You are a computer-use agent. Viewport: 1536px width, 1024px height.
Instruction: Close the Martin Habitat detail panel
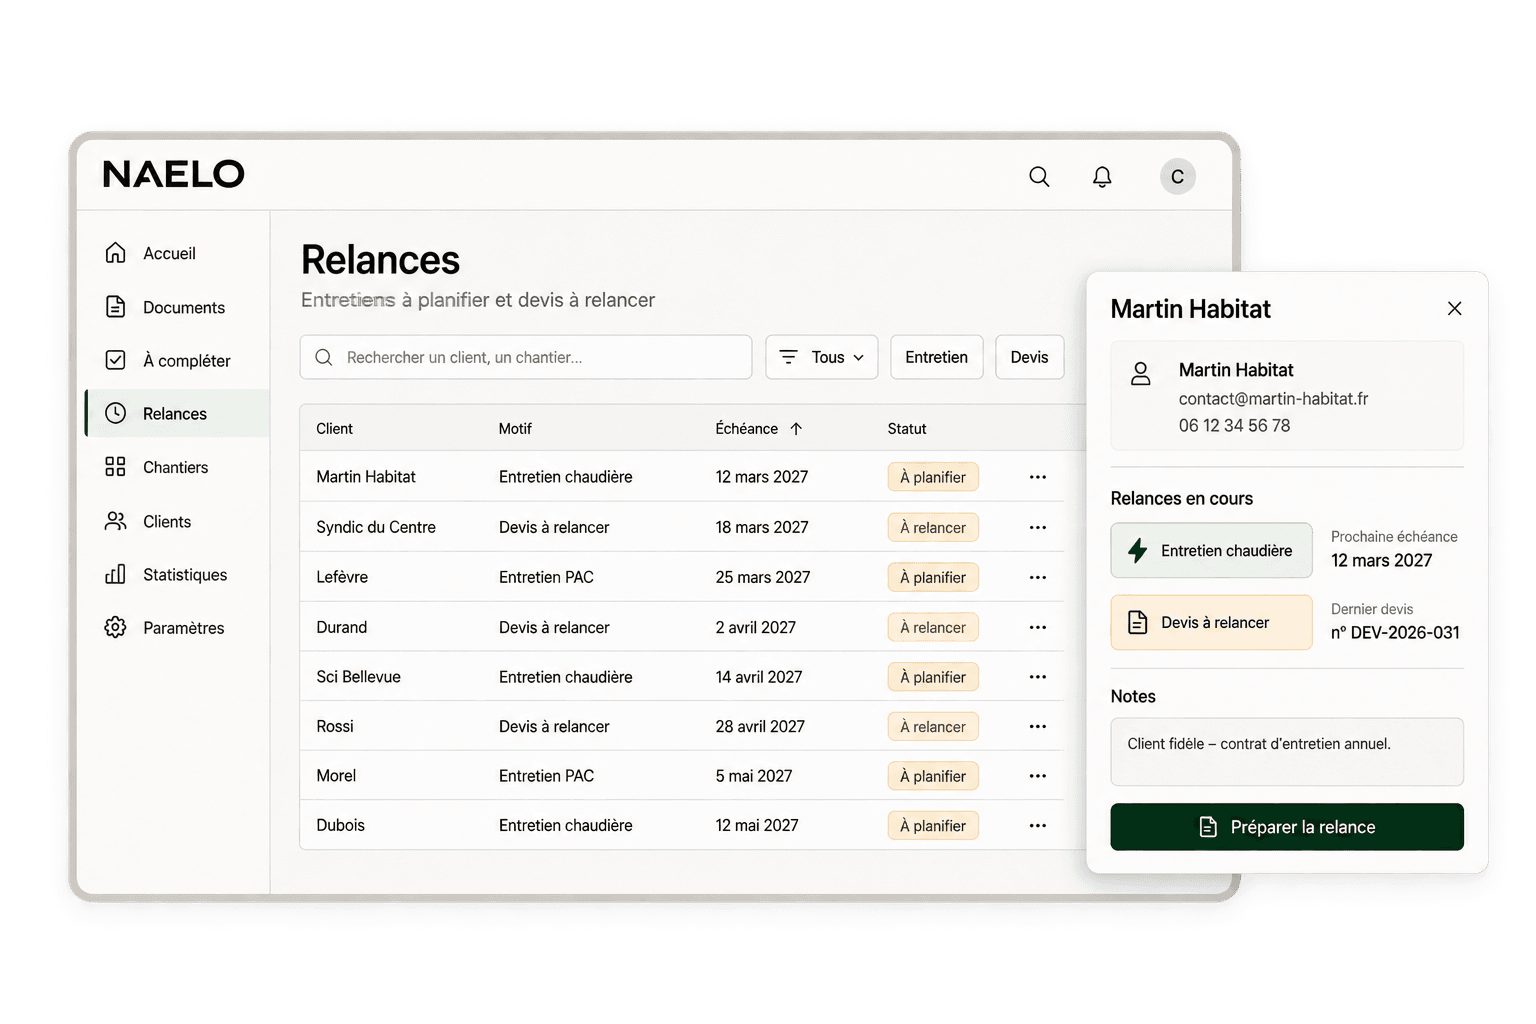coord(1455,308)
